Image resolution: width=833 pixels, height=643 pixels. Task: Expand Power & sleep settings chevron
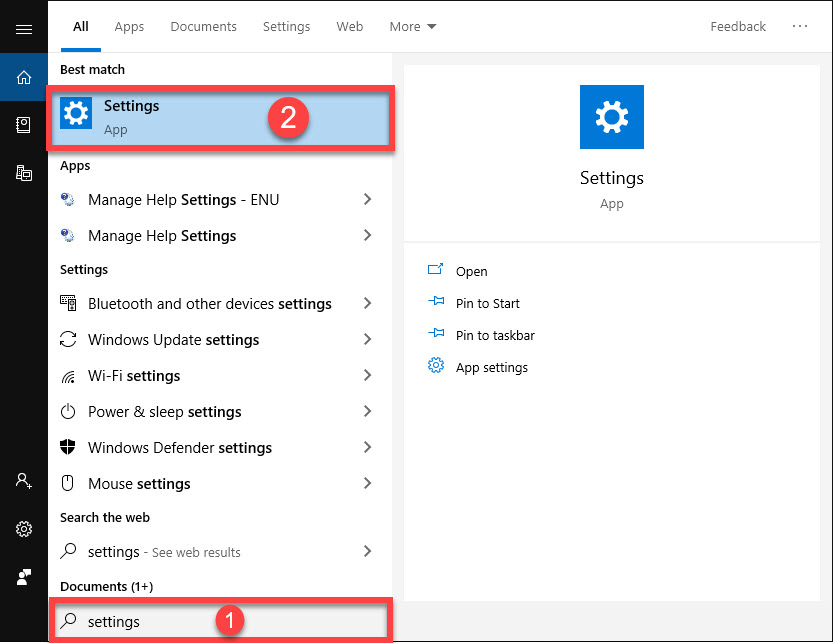coord(367,411)
